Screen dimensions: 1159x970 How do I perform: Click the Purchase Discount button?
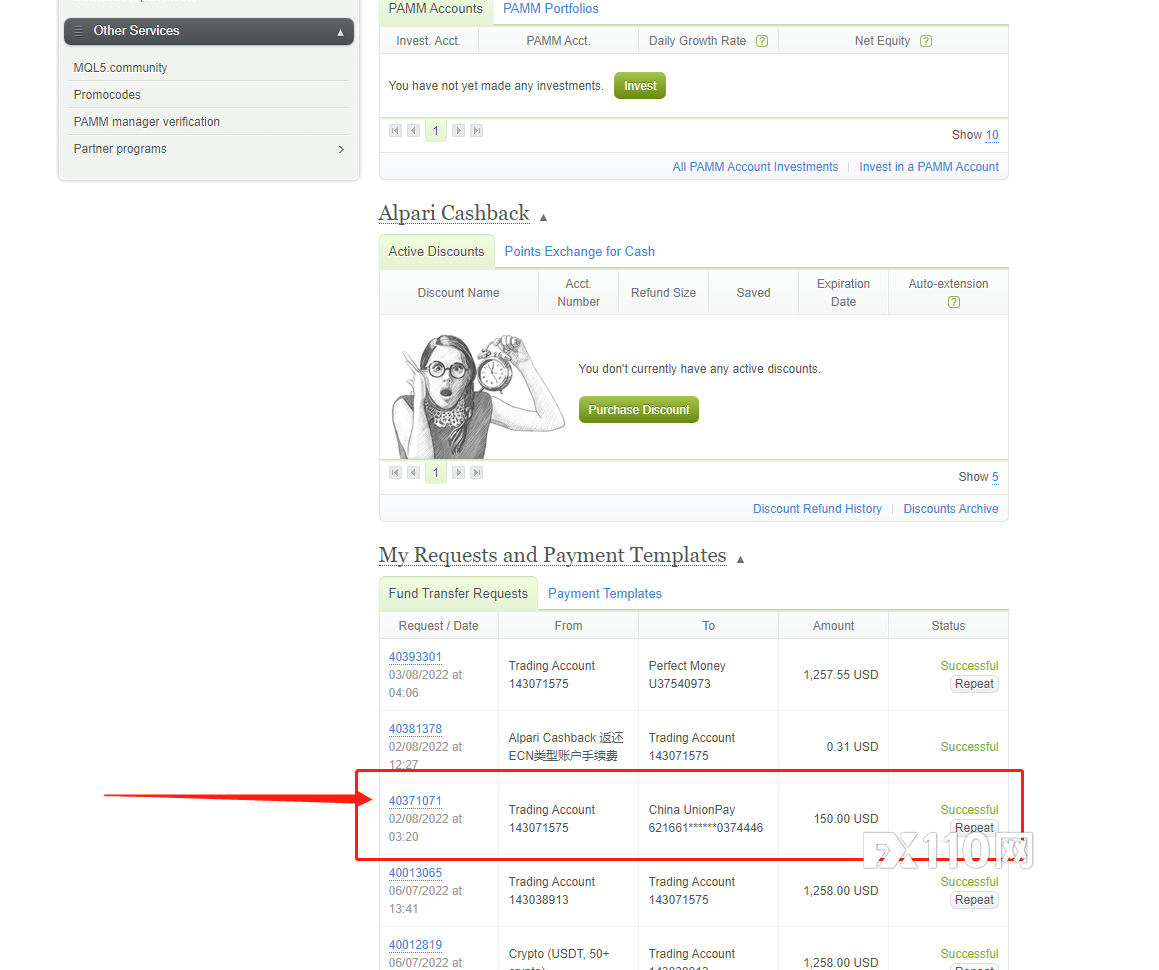639,410
